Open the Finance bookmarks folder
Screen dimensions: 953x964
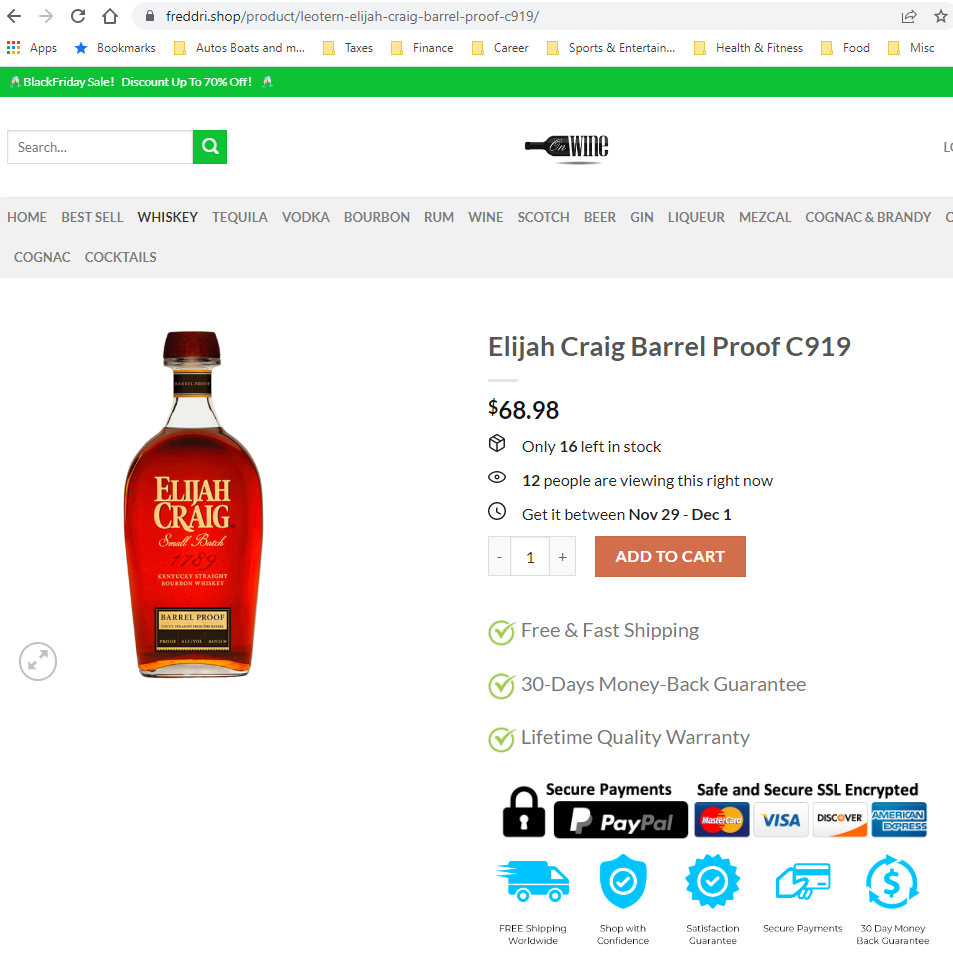pos(422,48)
